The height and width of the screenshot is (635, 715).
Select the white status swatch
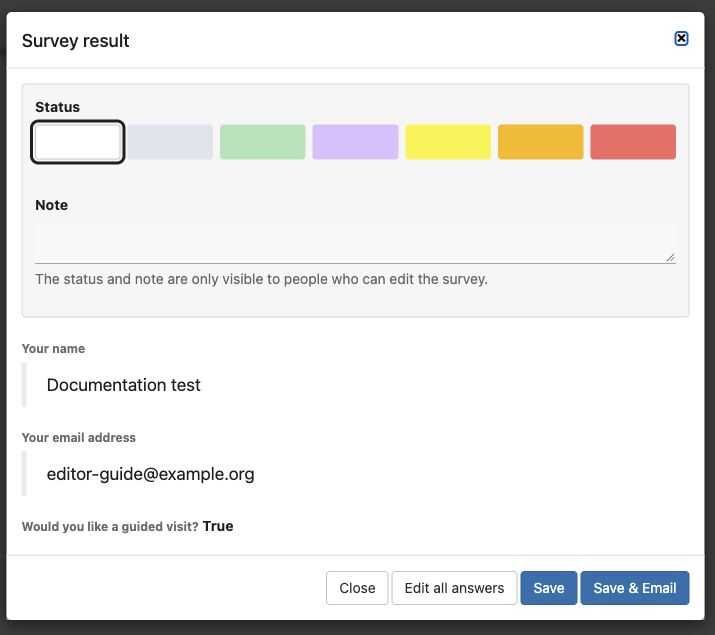pos(78,142)
